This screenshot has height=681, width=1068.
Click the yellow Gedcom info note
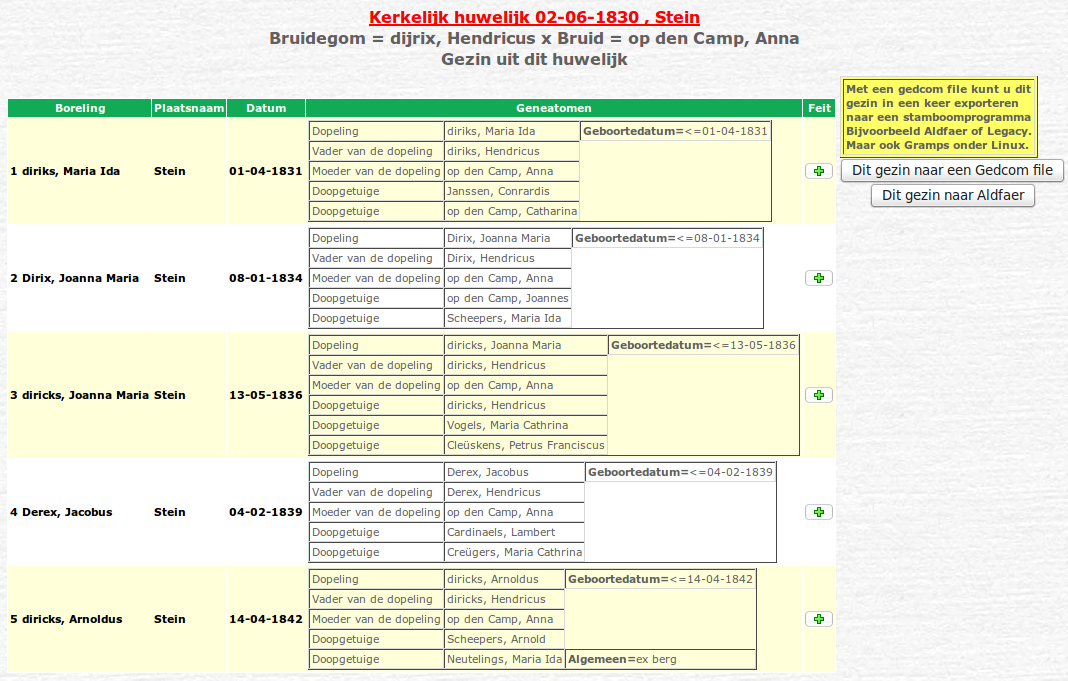tap(938, 117)
